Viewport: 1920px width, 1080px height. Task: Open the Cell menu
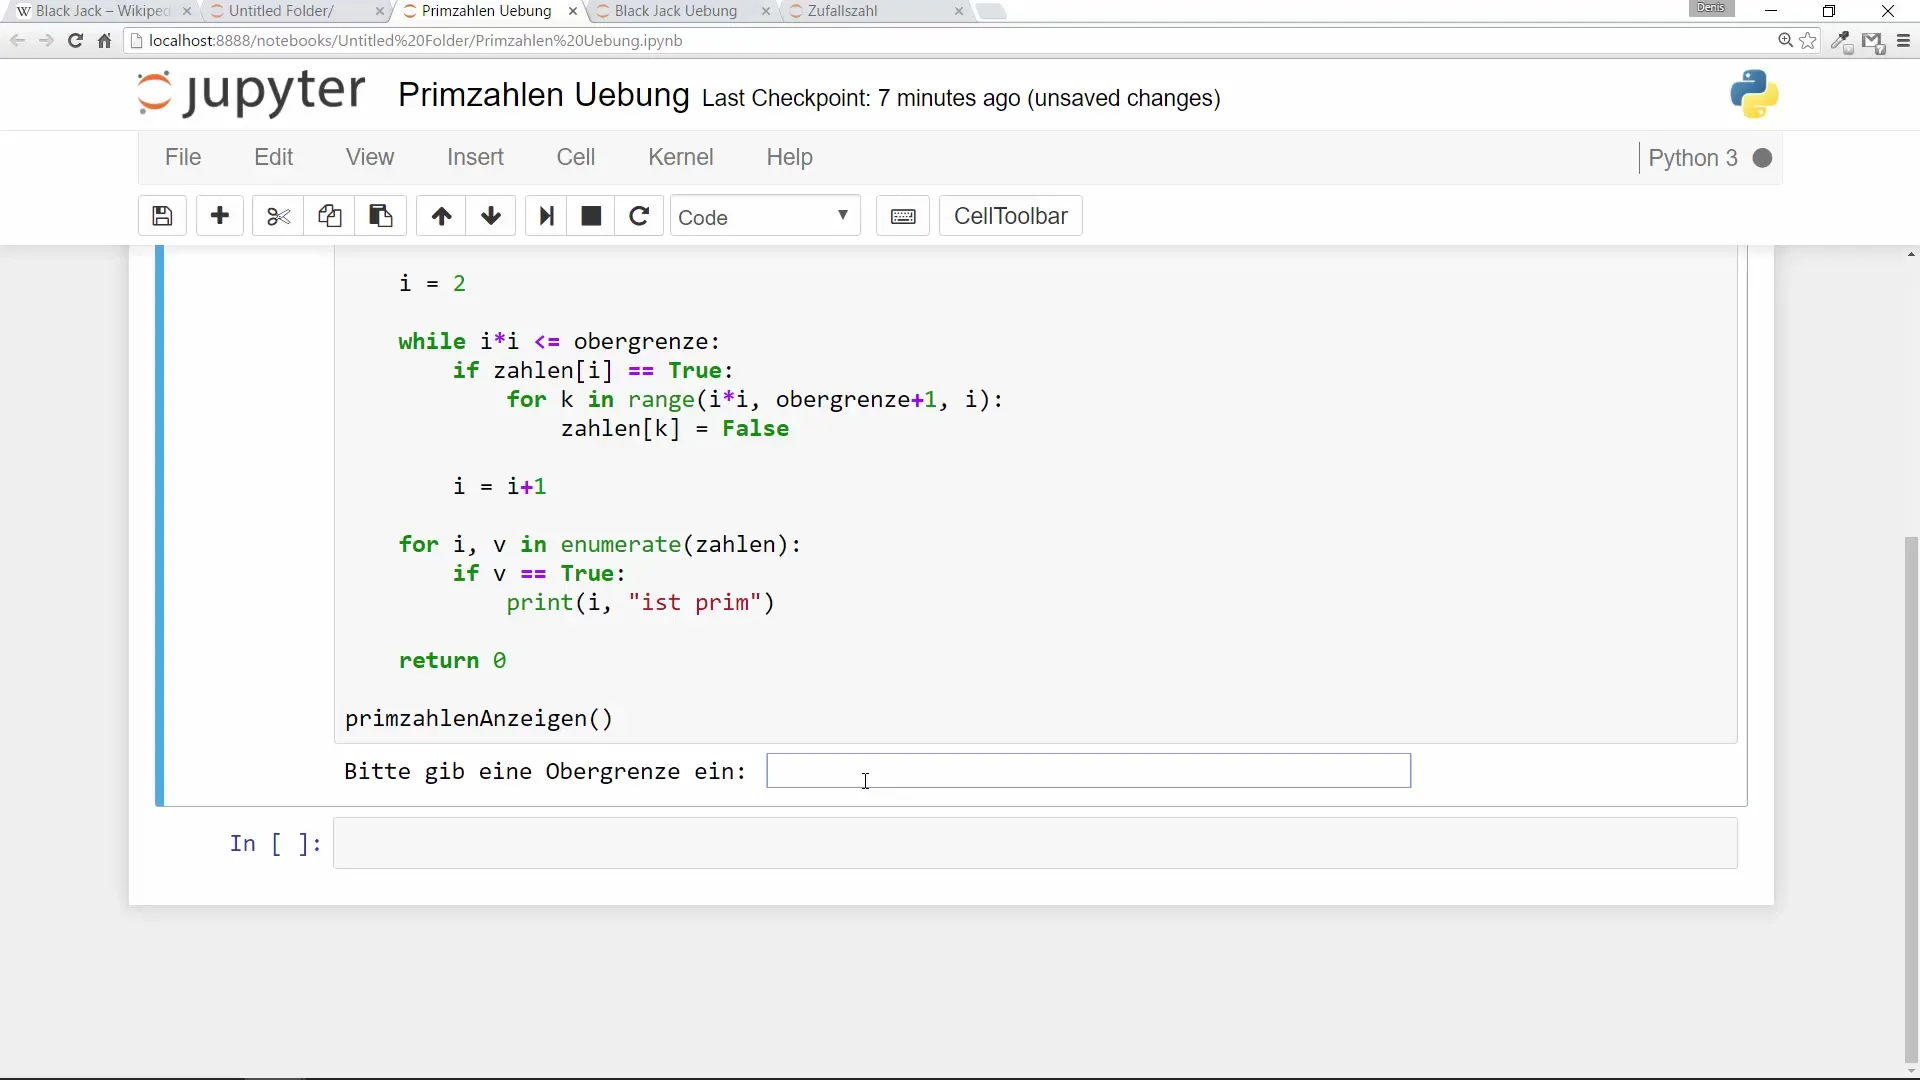(x=576, y=157)
